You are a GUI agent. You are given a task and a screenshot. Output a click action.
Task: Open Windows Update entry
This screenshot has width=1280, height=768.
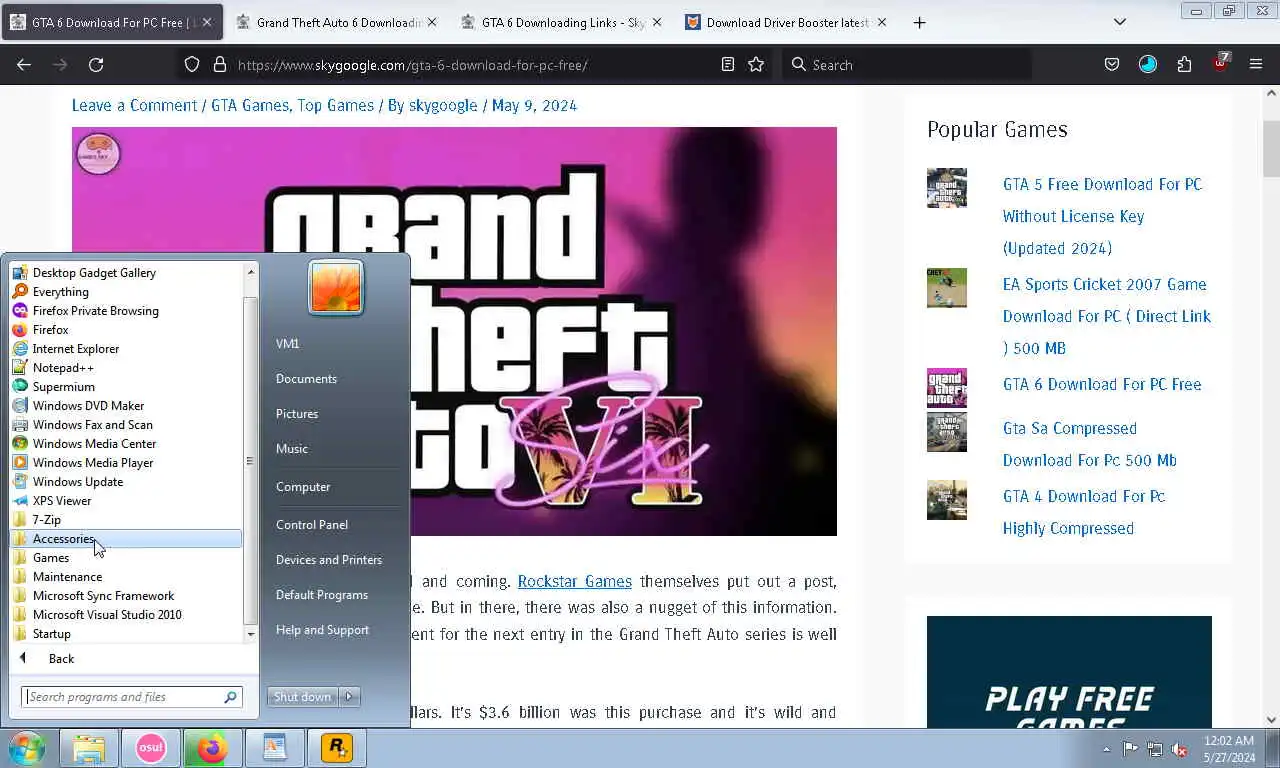point(126,482)
